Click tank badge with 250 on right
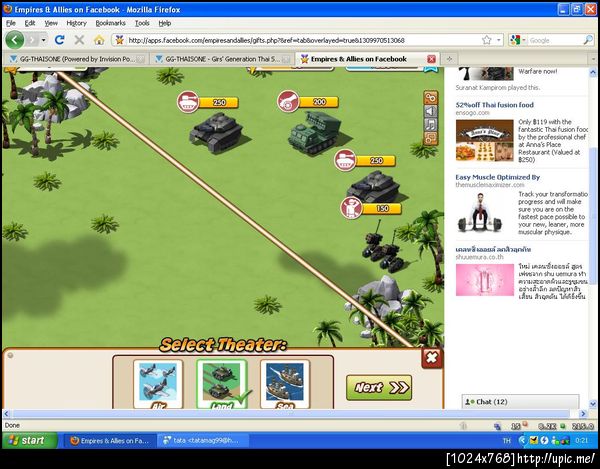600x469 pixels. 365,160
